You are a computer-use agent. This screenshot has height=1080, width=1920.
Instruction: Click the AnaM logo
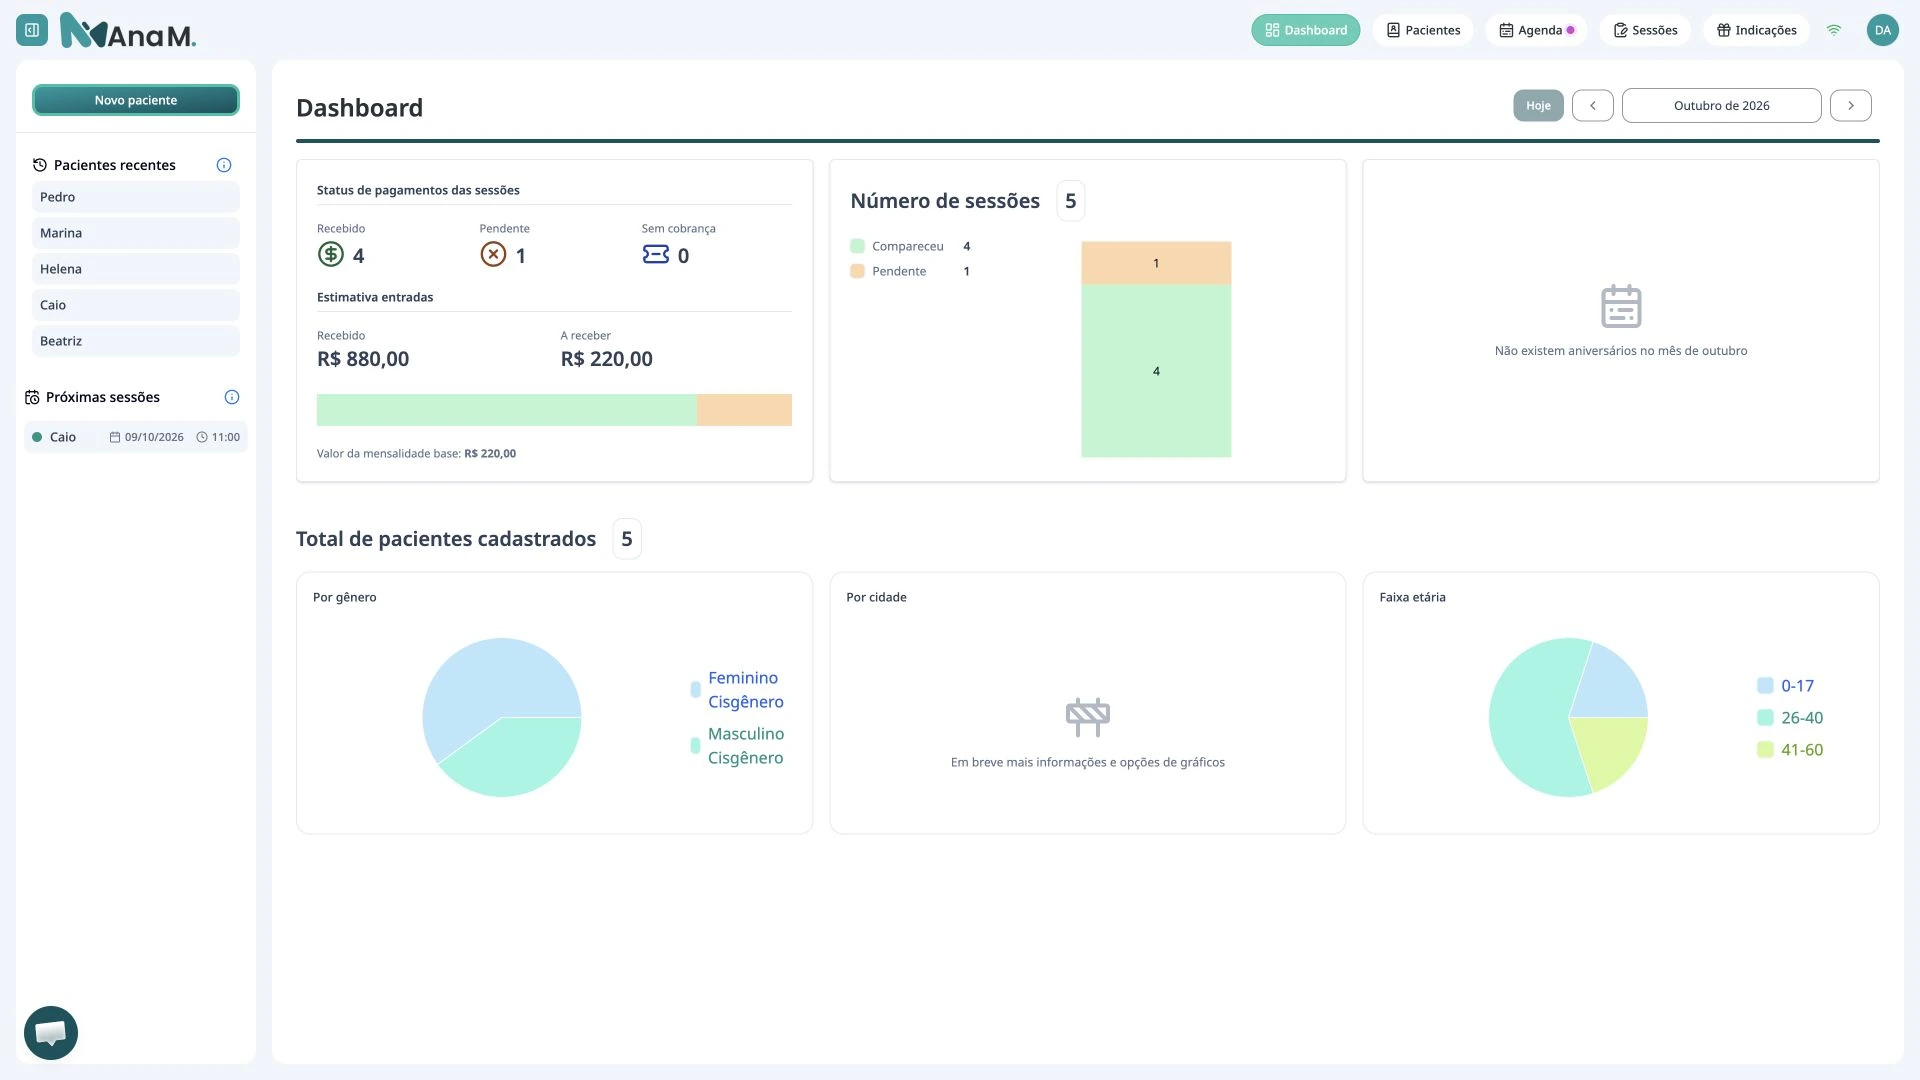128,31
